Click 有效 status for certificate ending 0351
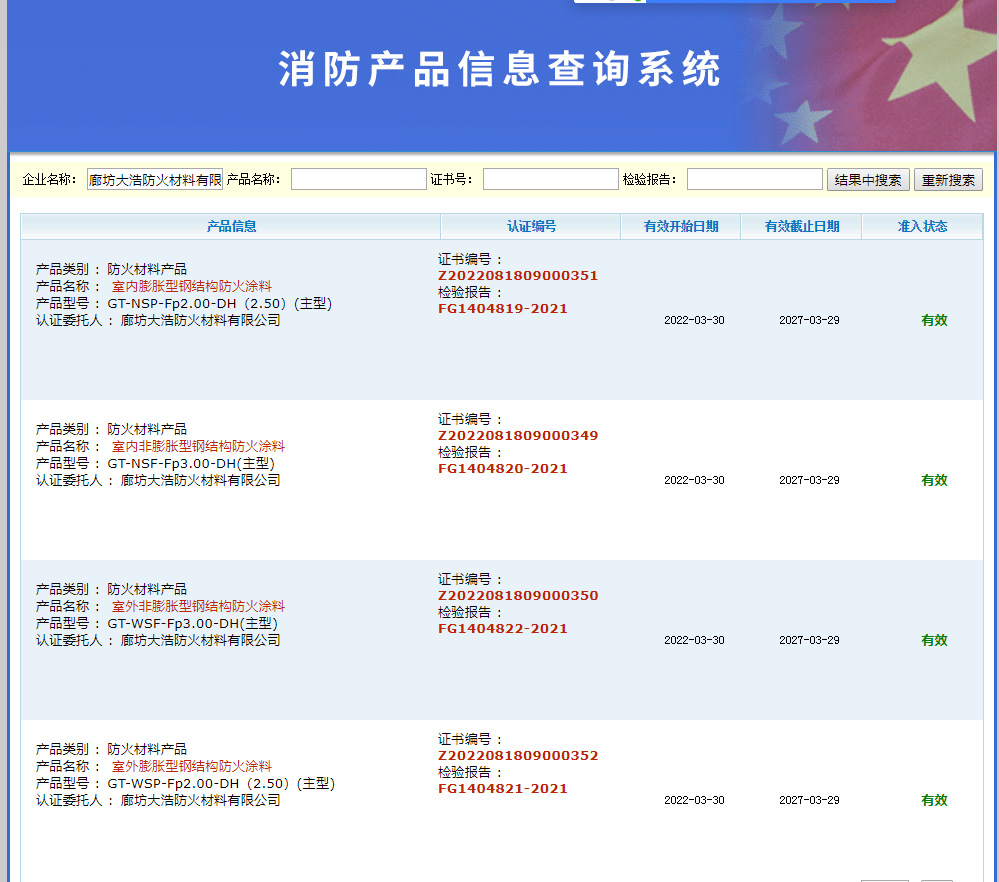Viewport: 999px width, 882px height. [934, 320]
